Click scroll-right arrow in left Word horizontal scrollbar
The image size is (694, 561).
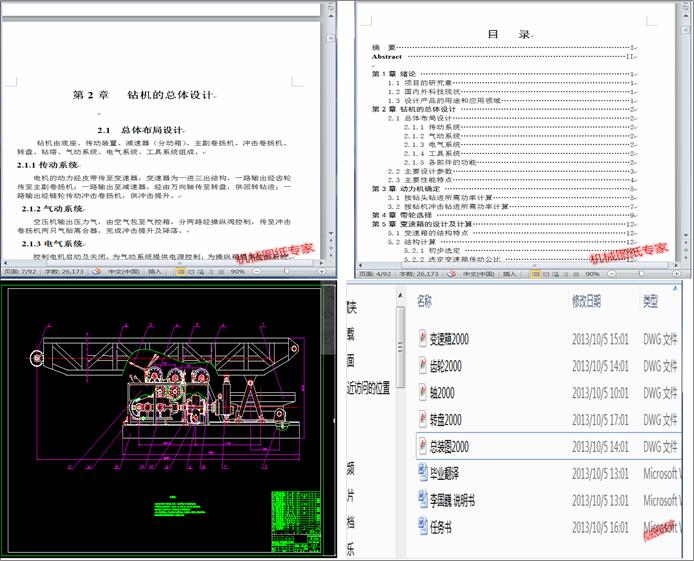pos(322,263)
